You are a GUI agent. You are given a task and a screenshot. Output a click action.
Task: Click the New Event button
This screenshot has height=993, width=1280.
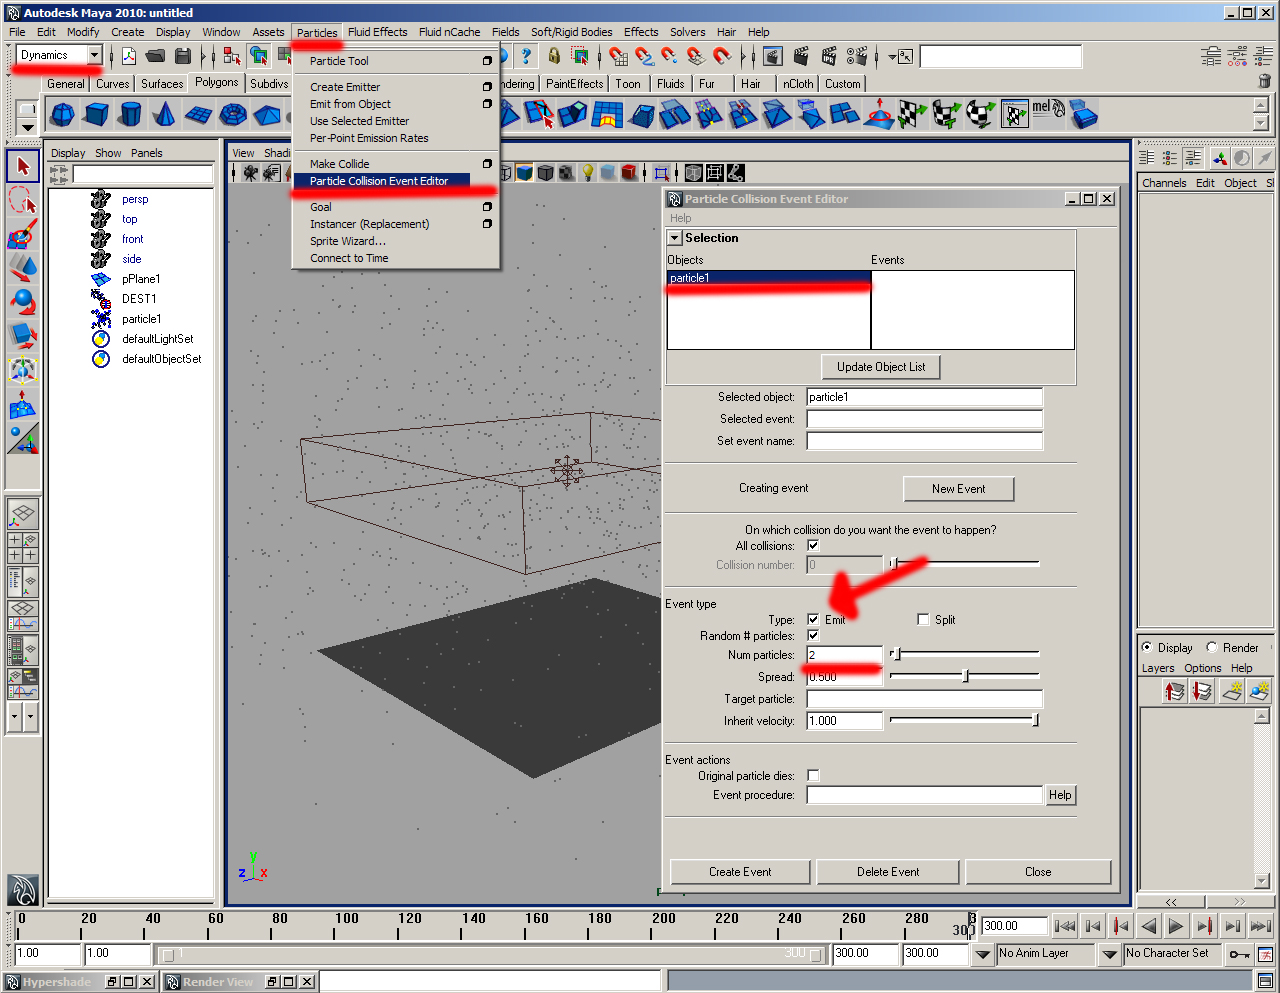(959, 489)
